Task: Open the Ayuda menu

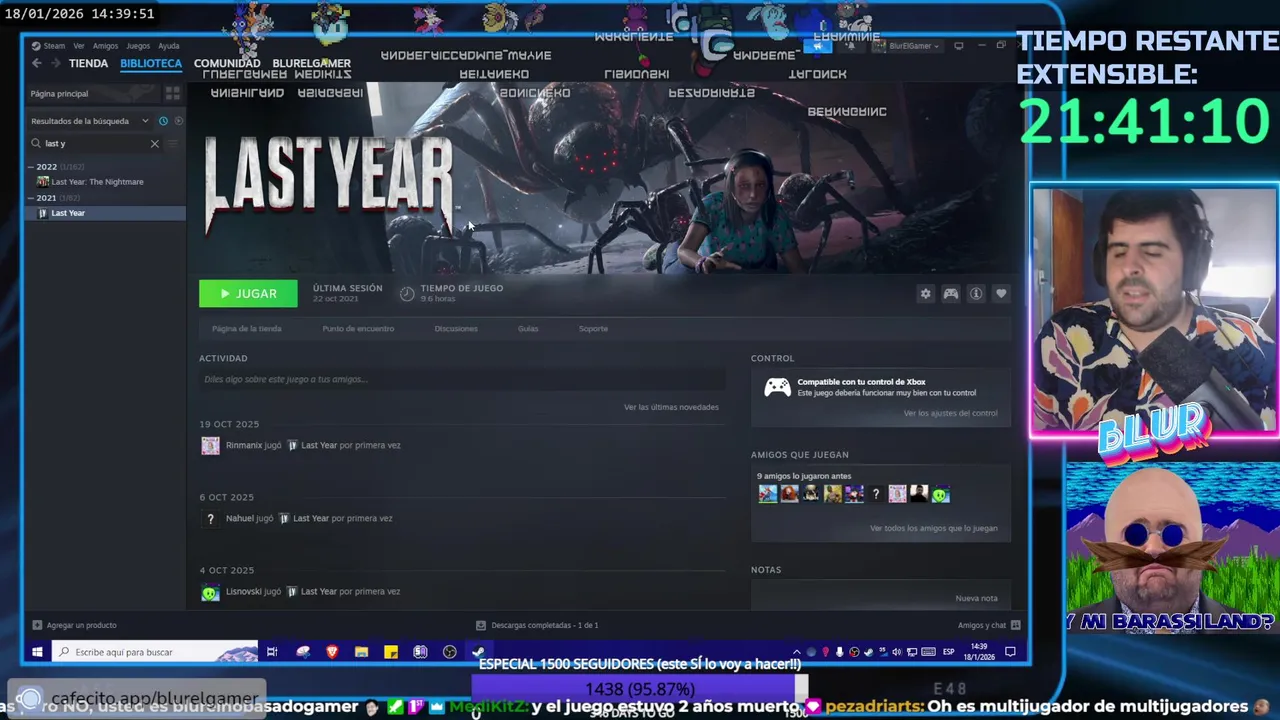Action: click(169, 46)
